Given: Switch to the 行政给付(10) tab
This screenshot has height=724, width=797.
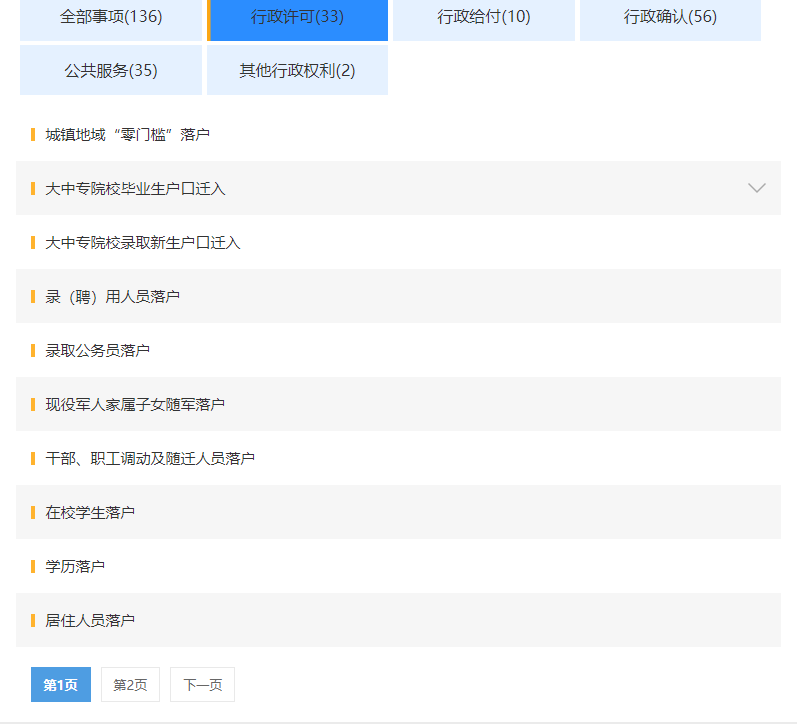Looking at the screenshot, I should coord(484,18).
